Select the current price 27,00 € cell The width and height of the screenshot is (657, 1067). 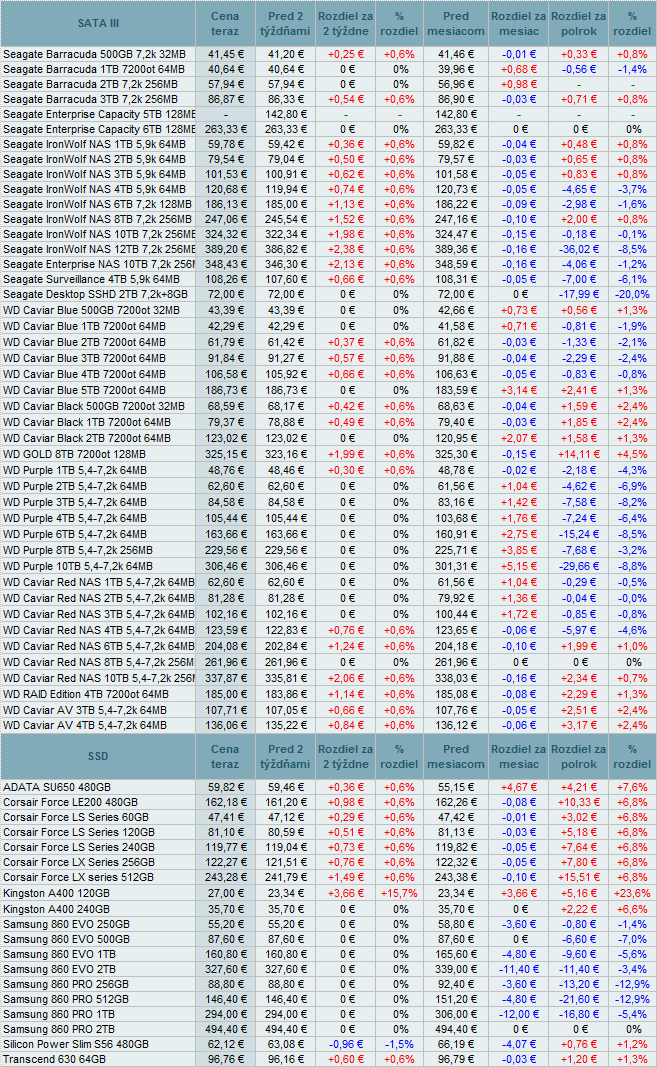(225, 893)
